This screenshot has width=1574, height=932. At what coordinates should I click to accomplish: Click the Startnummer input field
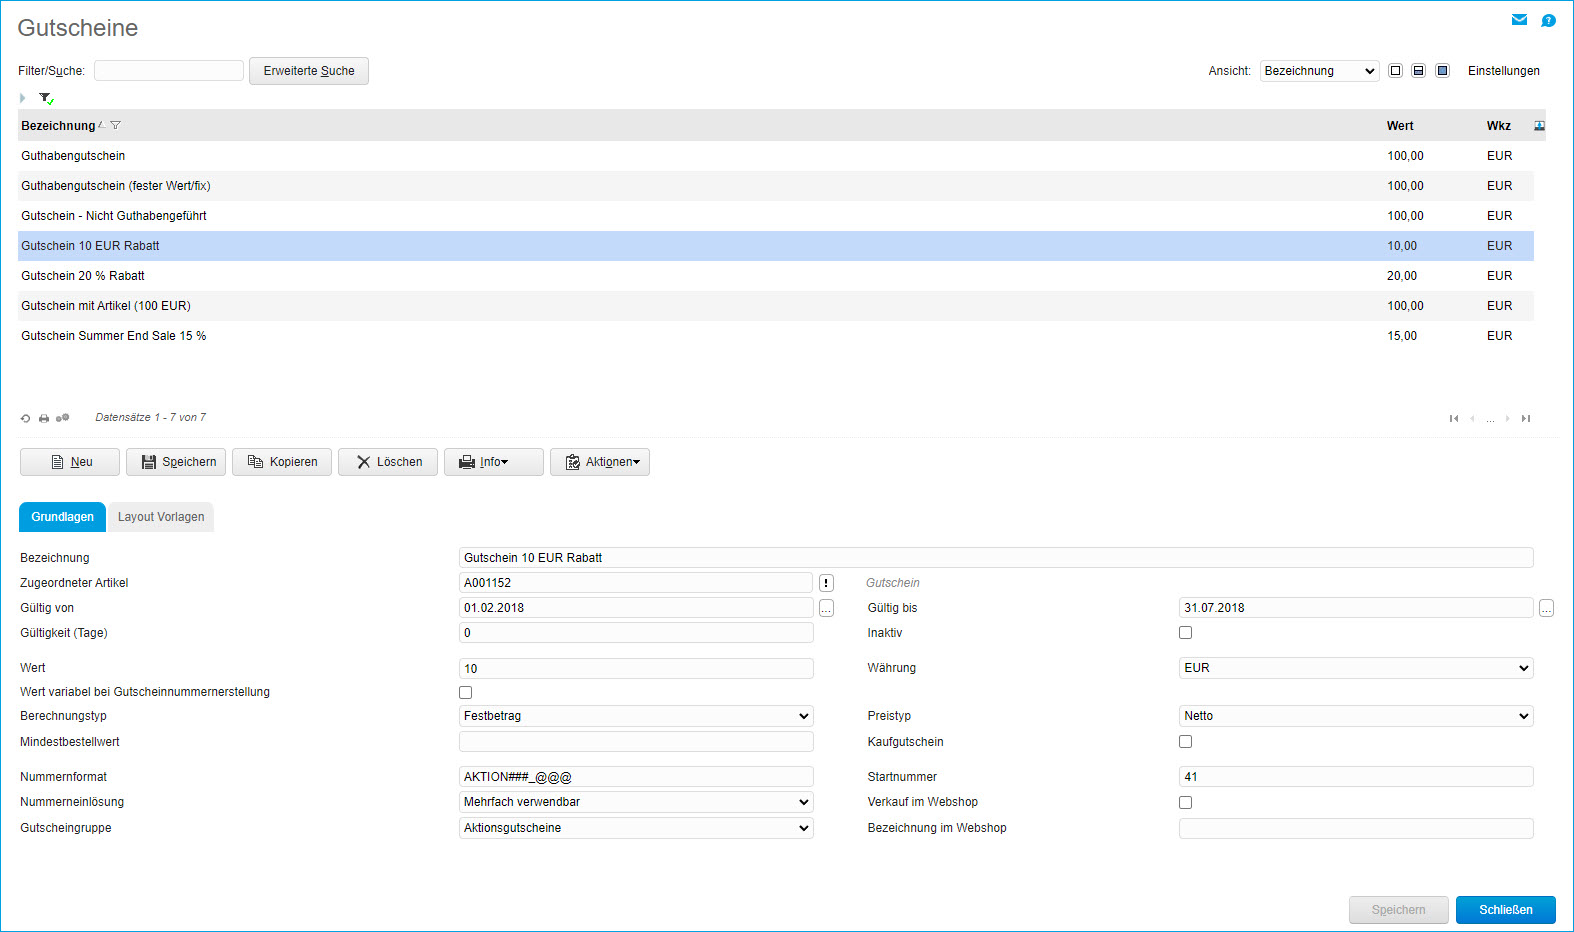pyautogui.click(x=1356, y=777)
